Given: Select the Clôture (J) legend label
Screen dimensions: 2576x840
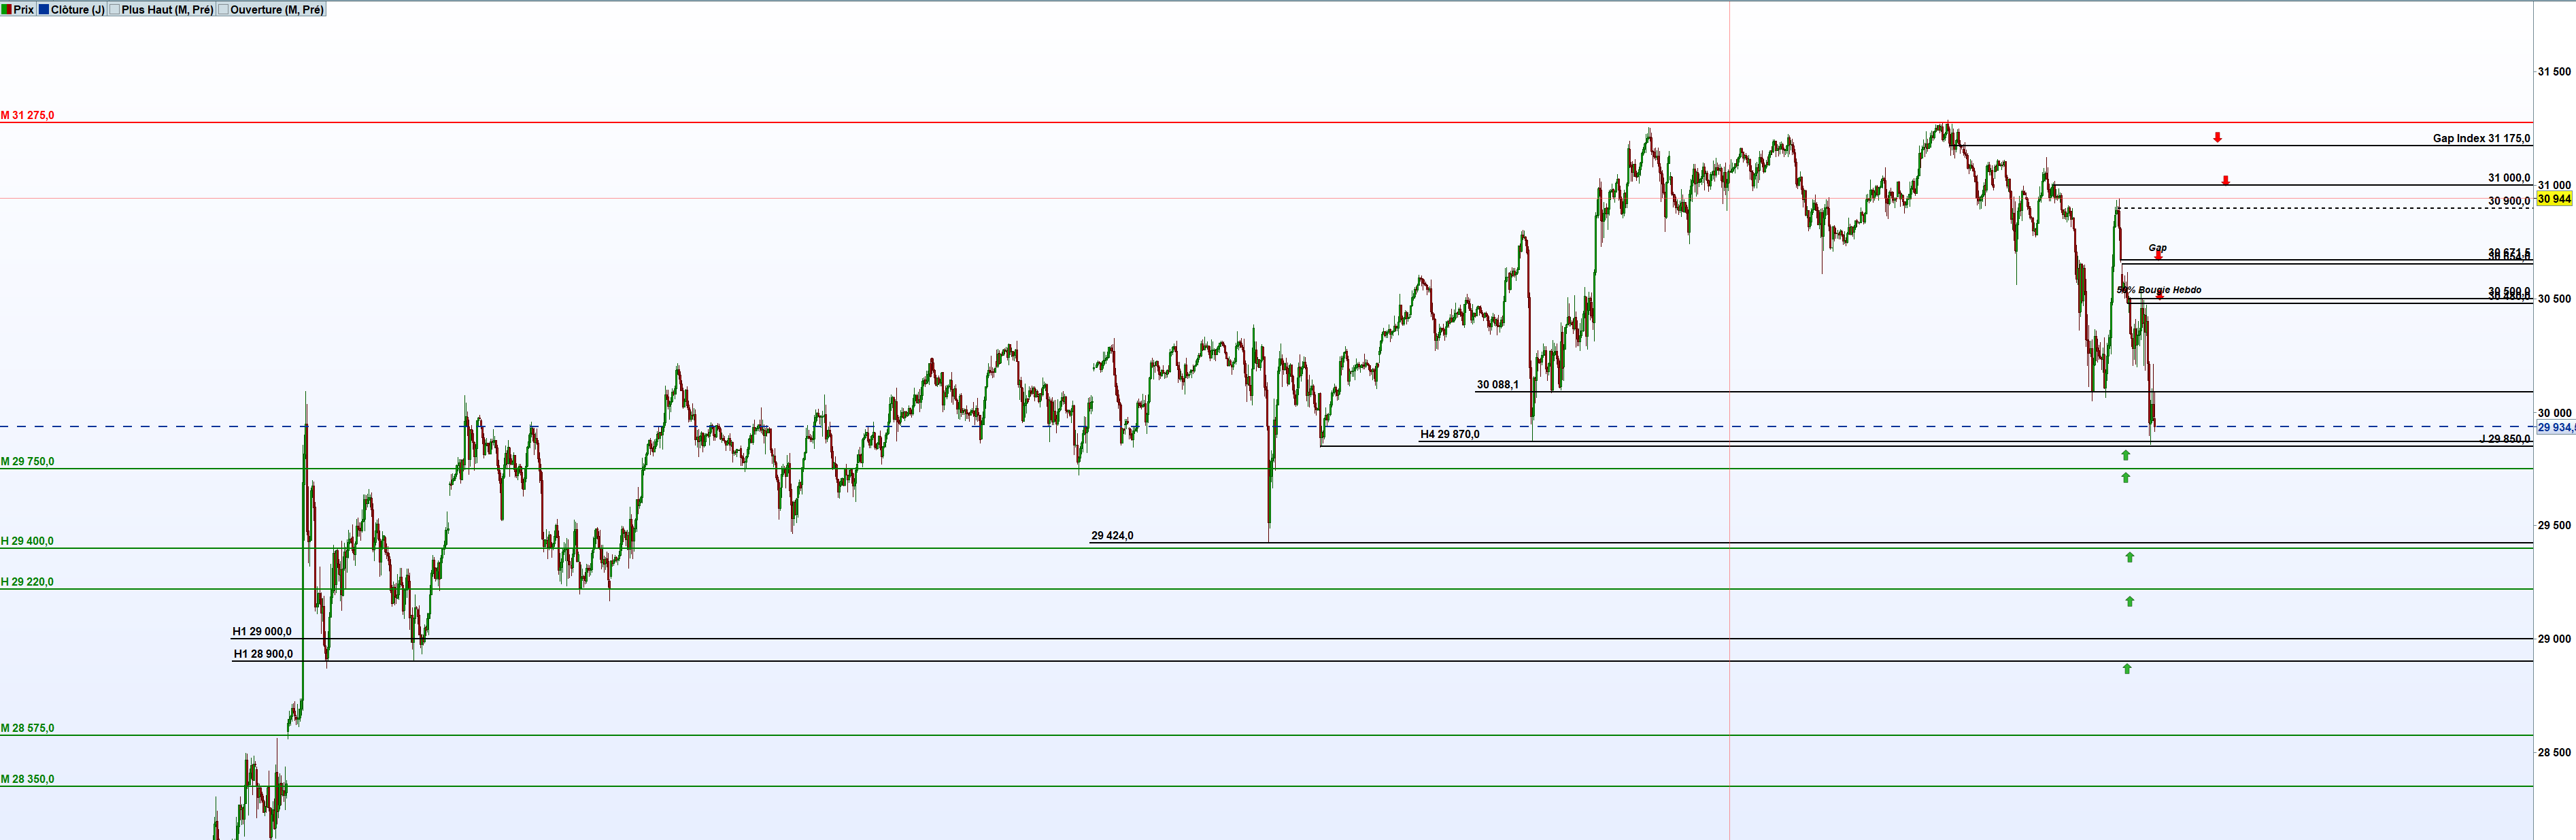Looking at the screenshot, I should pyautogui.click(x=77, y=9).
